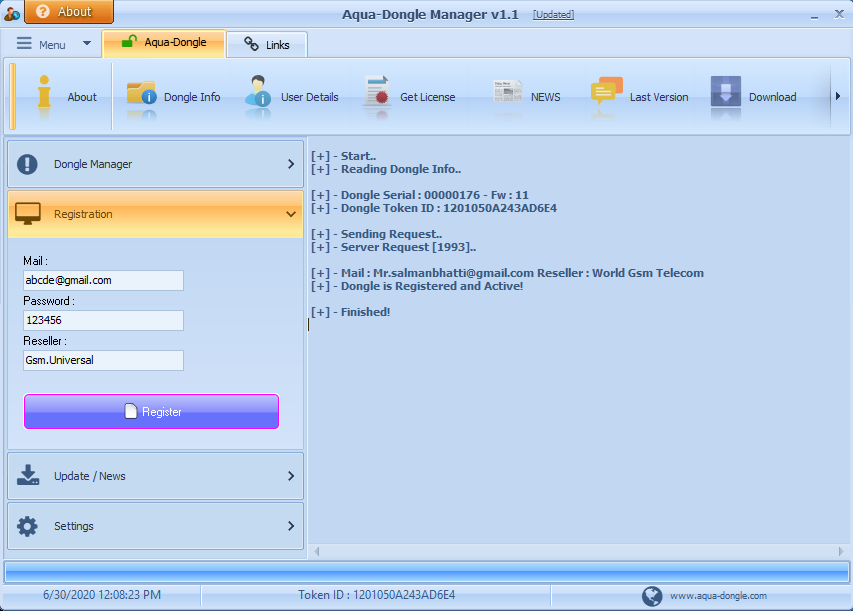This screenshot has width=853, height=611.
Task: Select the About label in ribbon
Action: point(82,97)
